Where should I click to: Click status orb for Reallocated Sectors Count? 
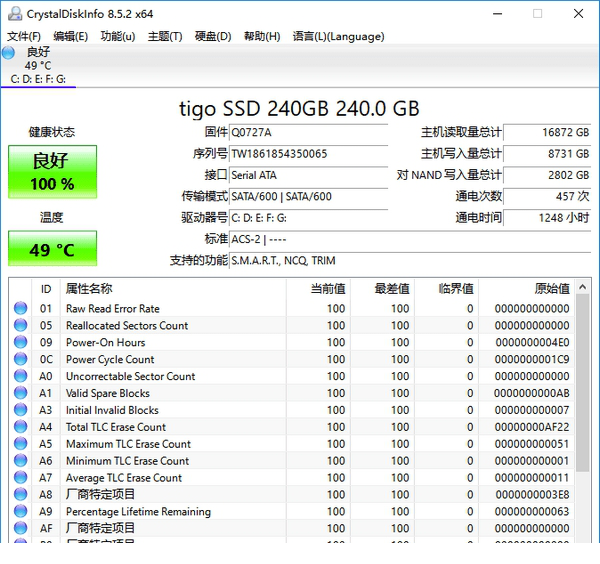click(x=20, y=326)
